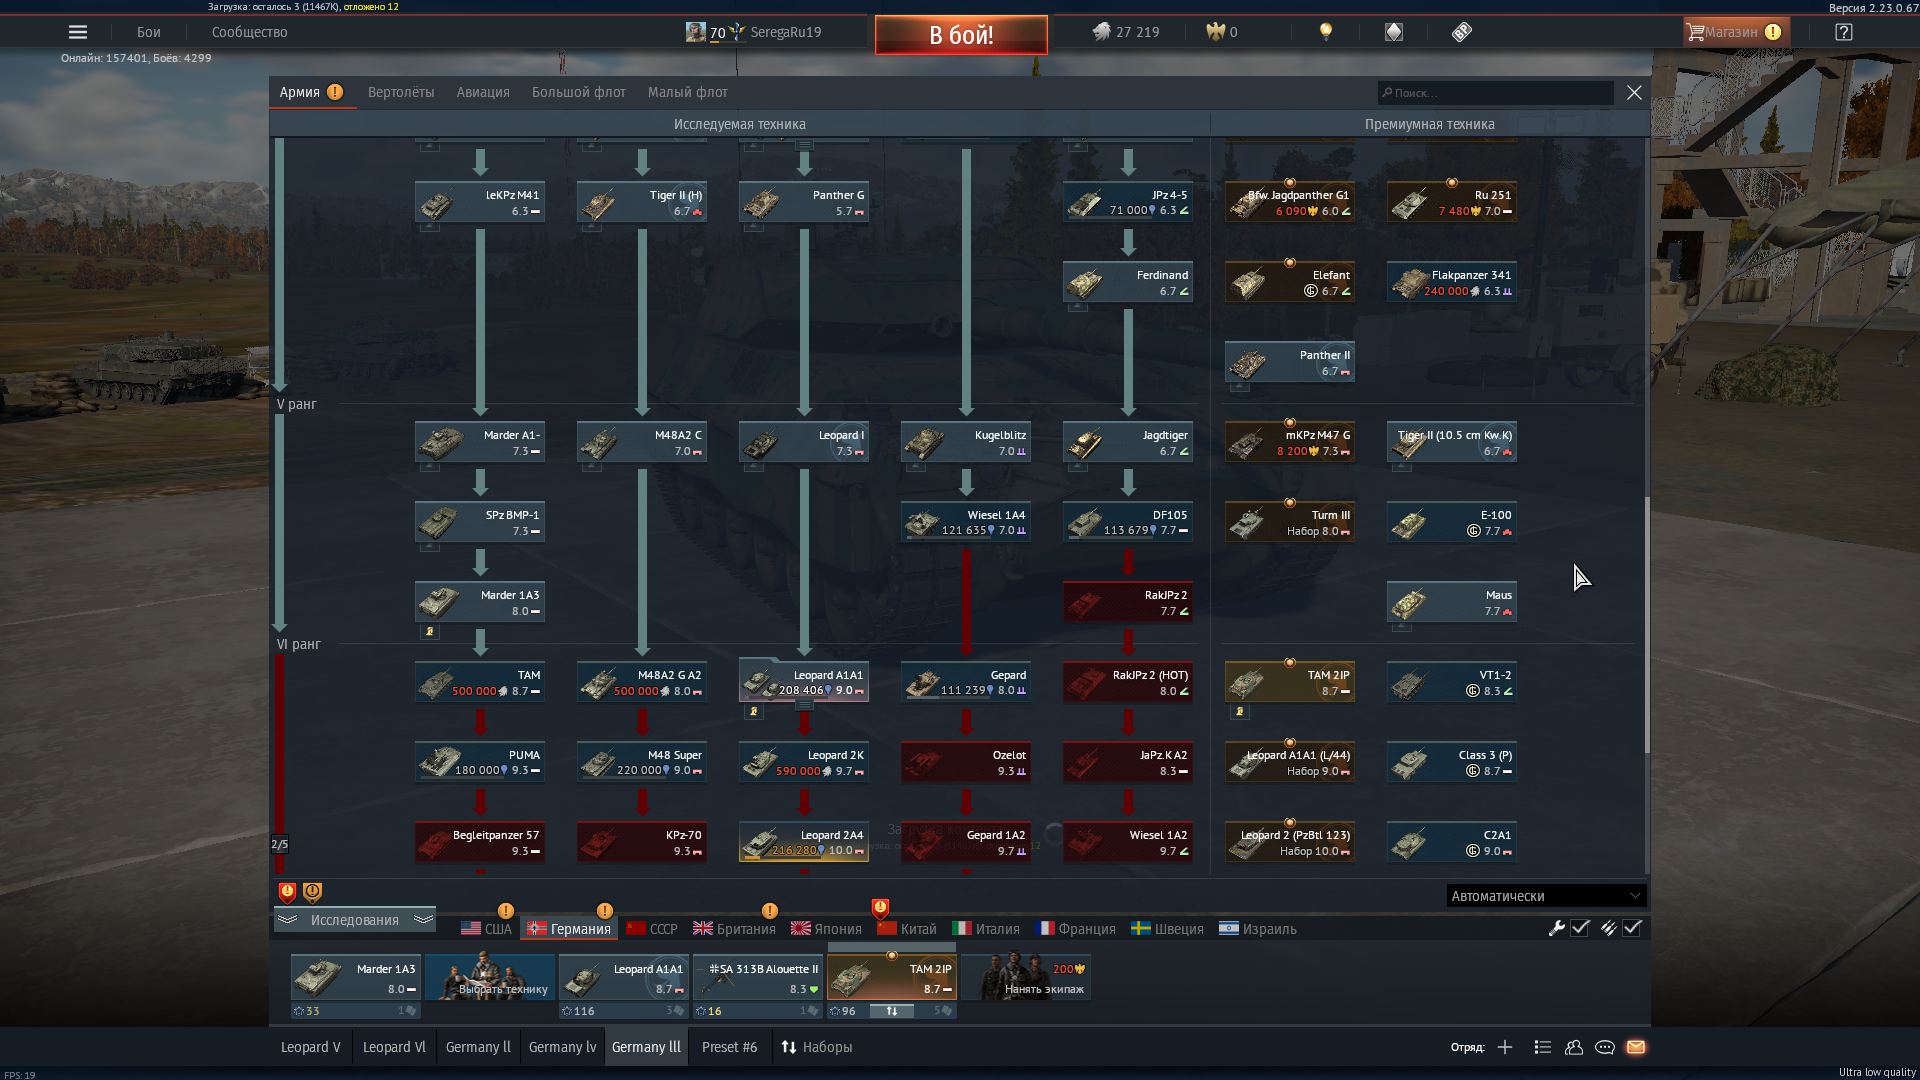This screenshot has width=1920, height=1080.
Task: Open the main hamburger menu
Action: [x=78, y=32]
